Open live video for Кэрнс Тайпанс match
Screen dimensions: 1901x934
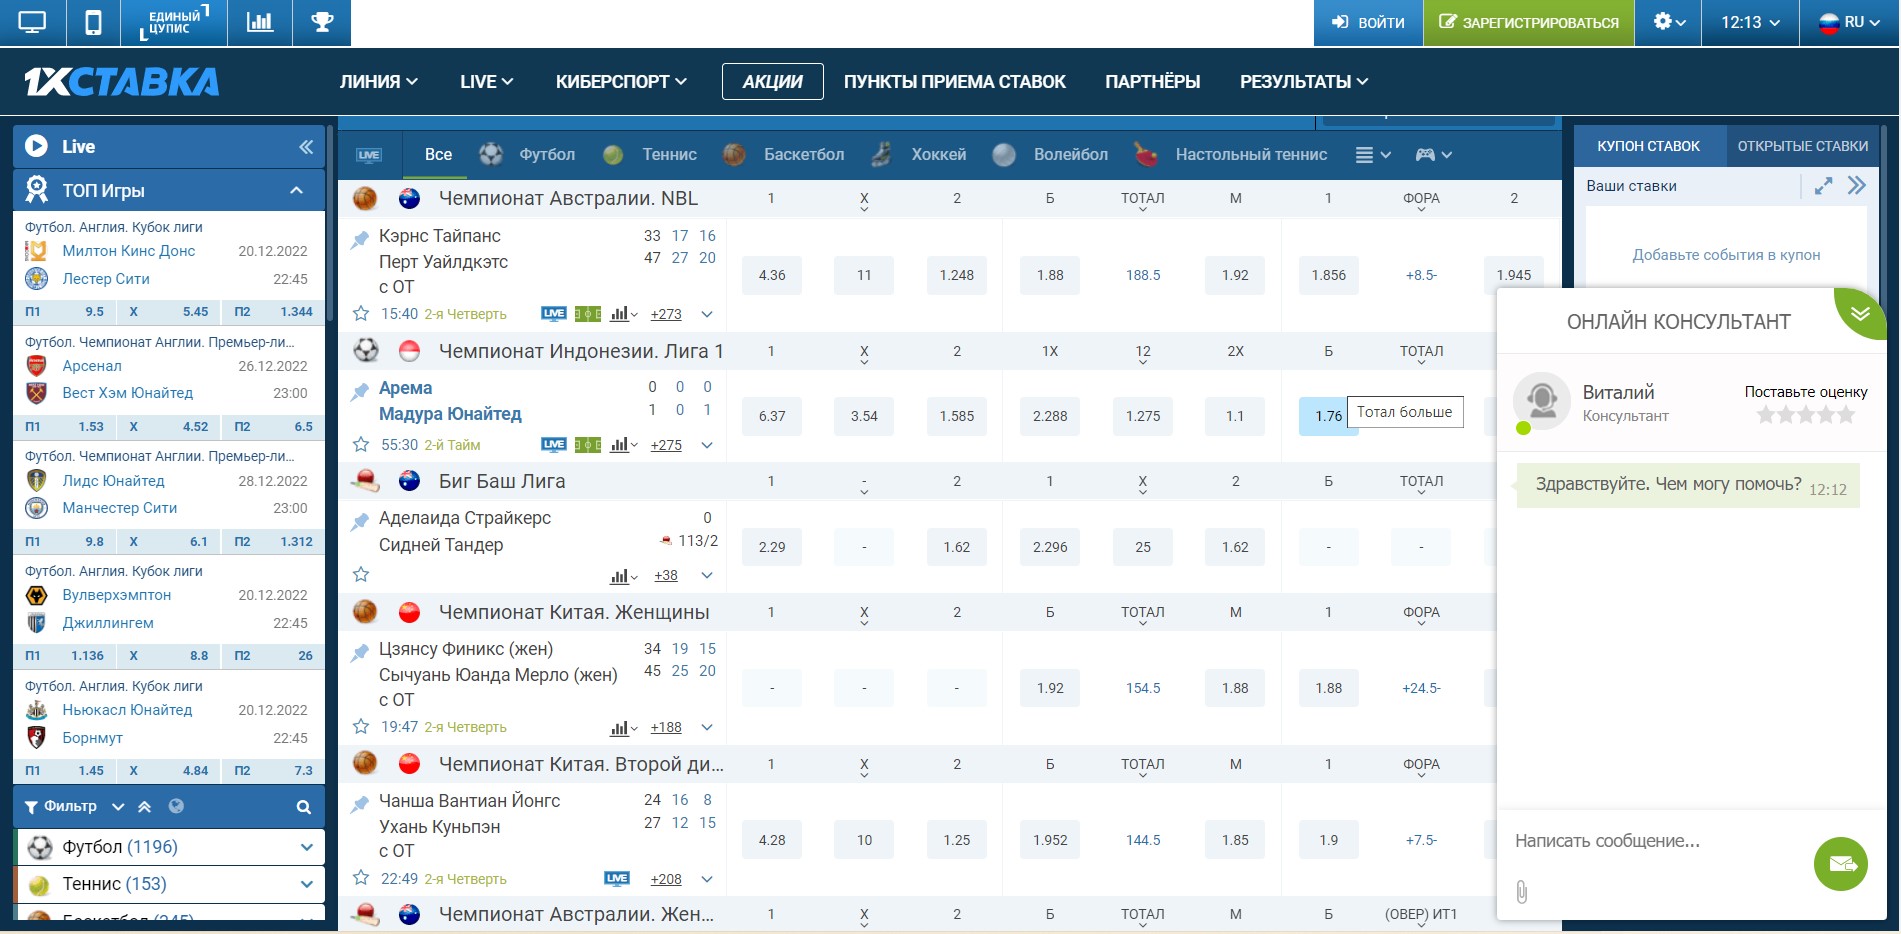[x=554, y=314]
